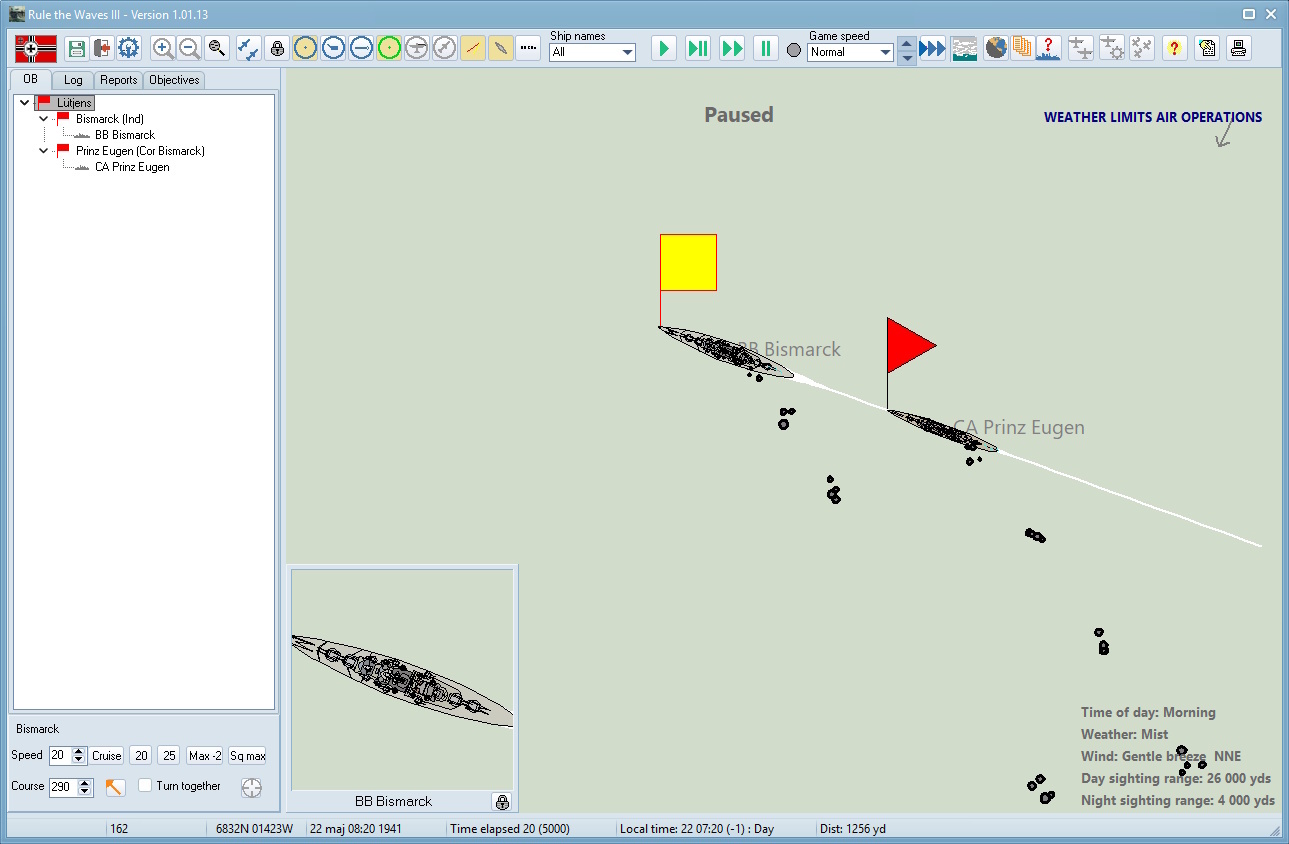Image resolution: width=1289 pixels, height=844 pixels.
Task: Click the zoom out magnifier icon
Action: click(190, 48)
